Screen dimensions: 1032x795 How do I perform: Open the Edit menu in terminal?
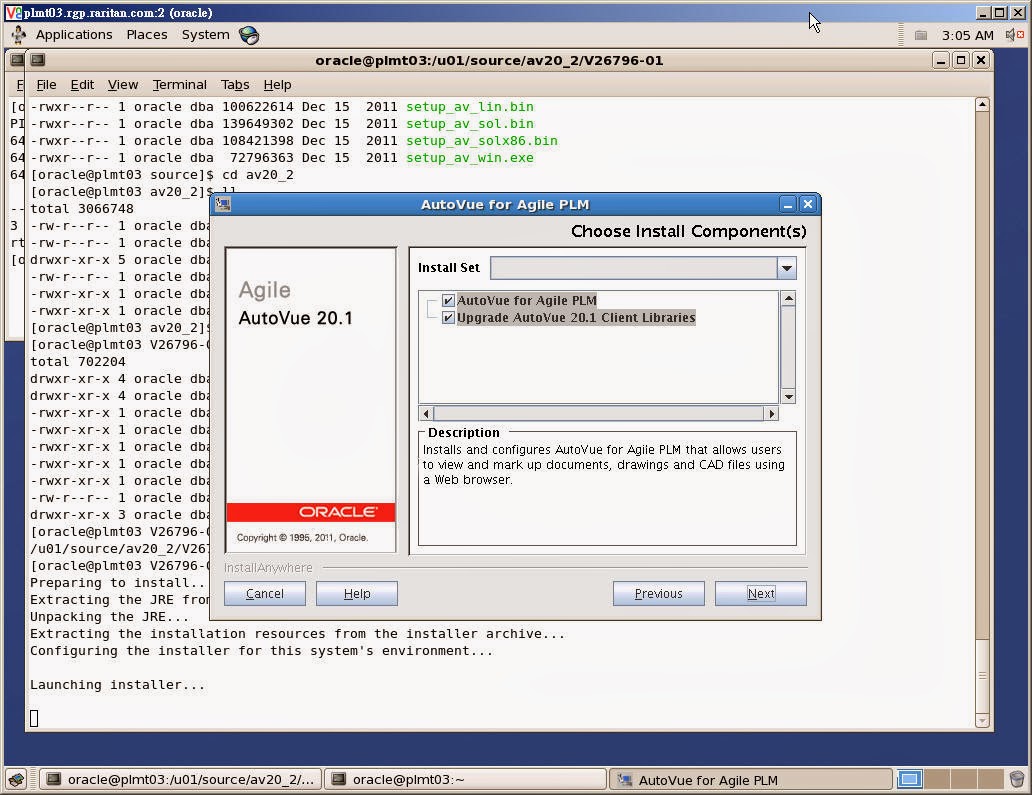pos(82,85)
